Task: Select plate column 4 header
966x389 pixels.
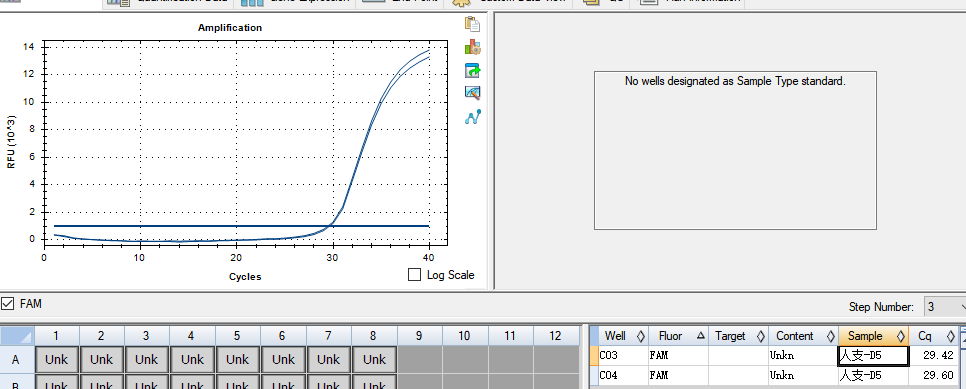Action: coord(192,335)
